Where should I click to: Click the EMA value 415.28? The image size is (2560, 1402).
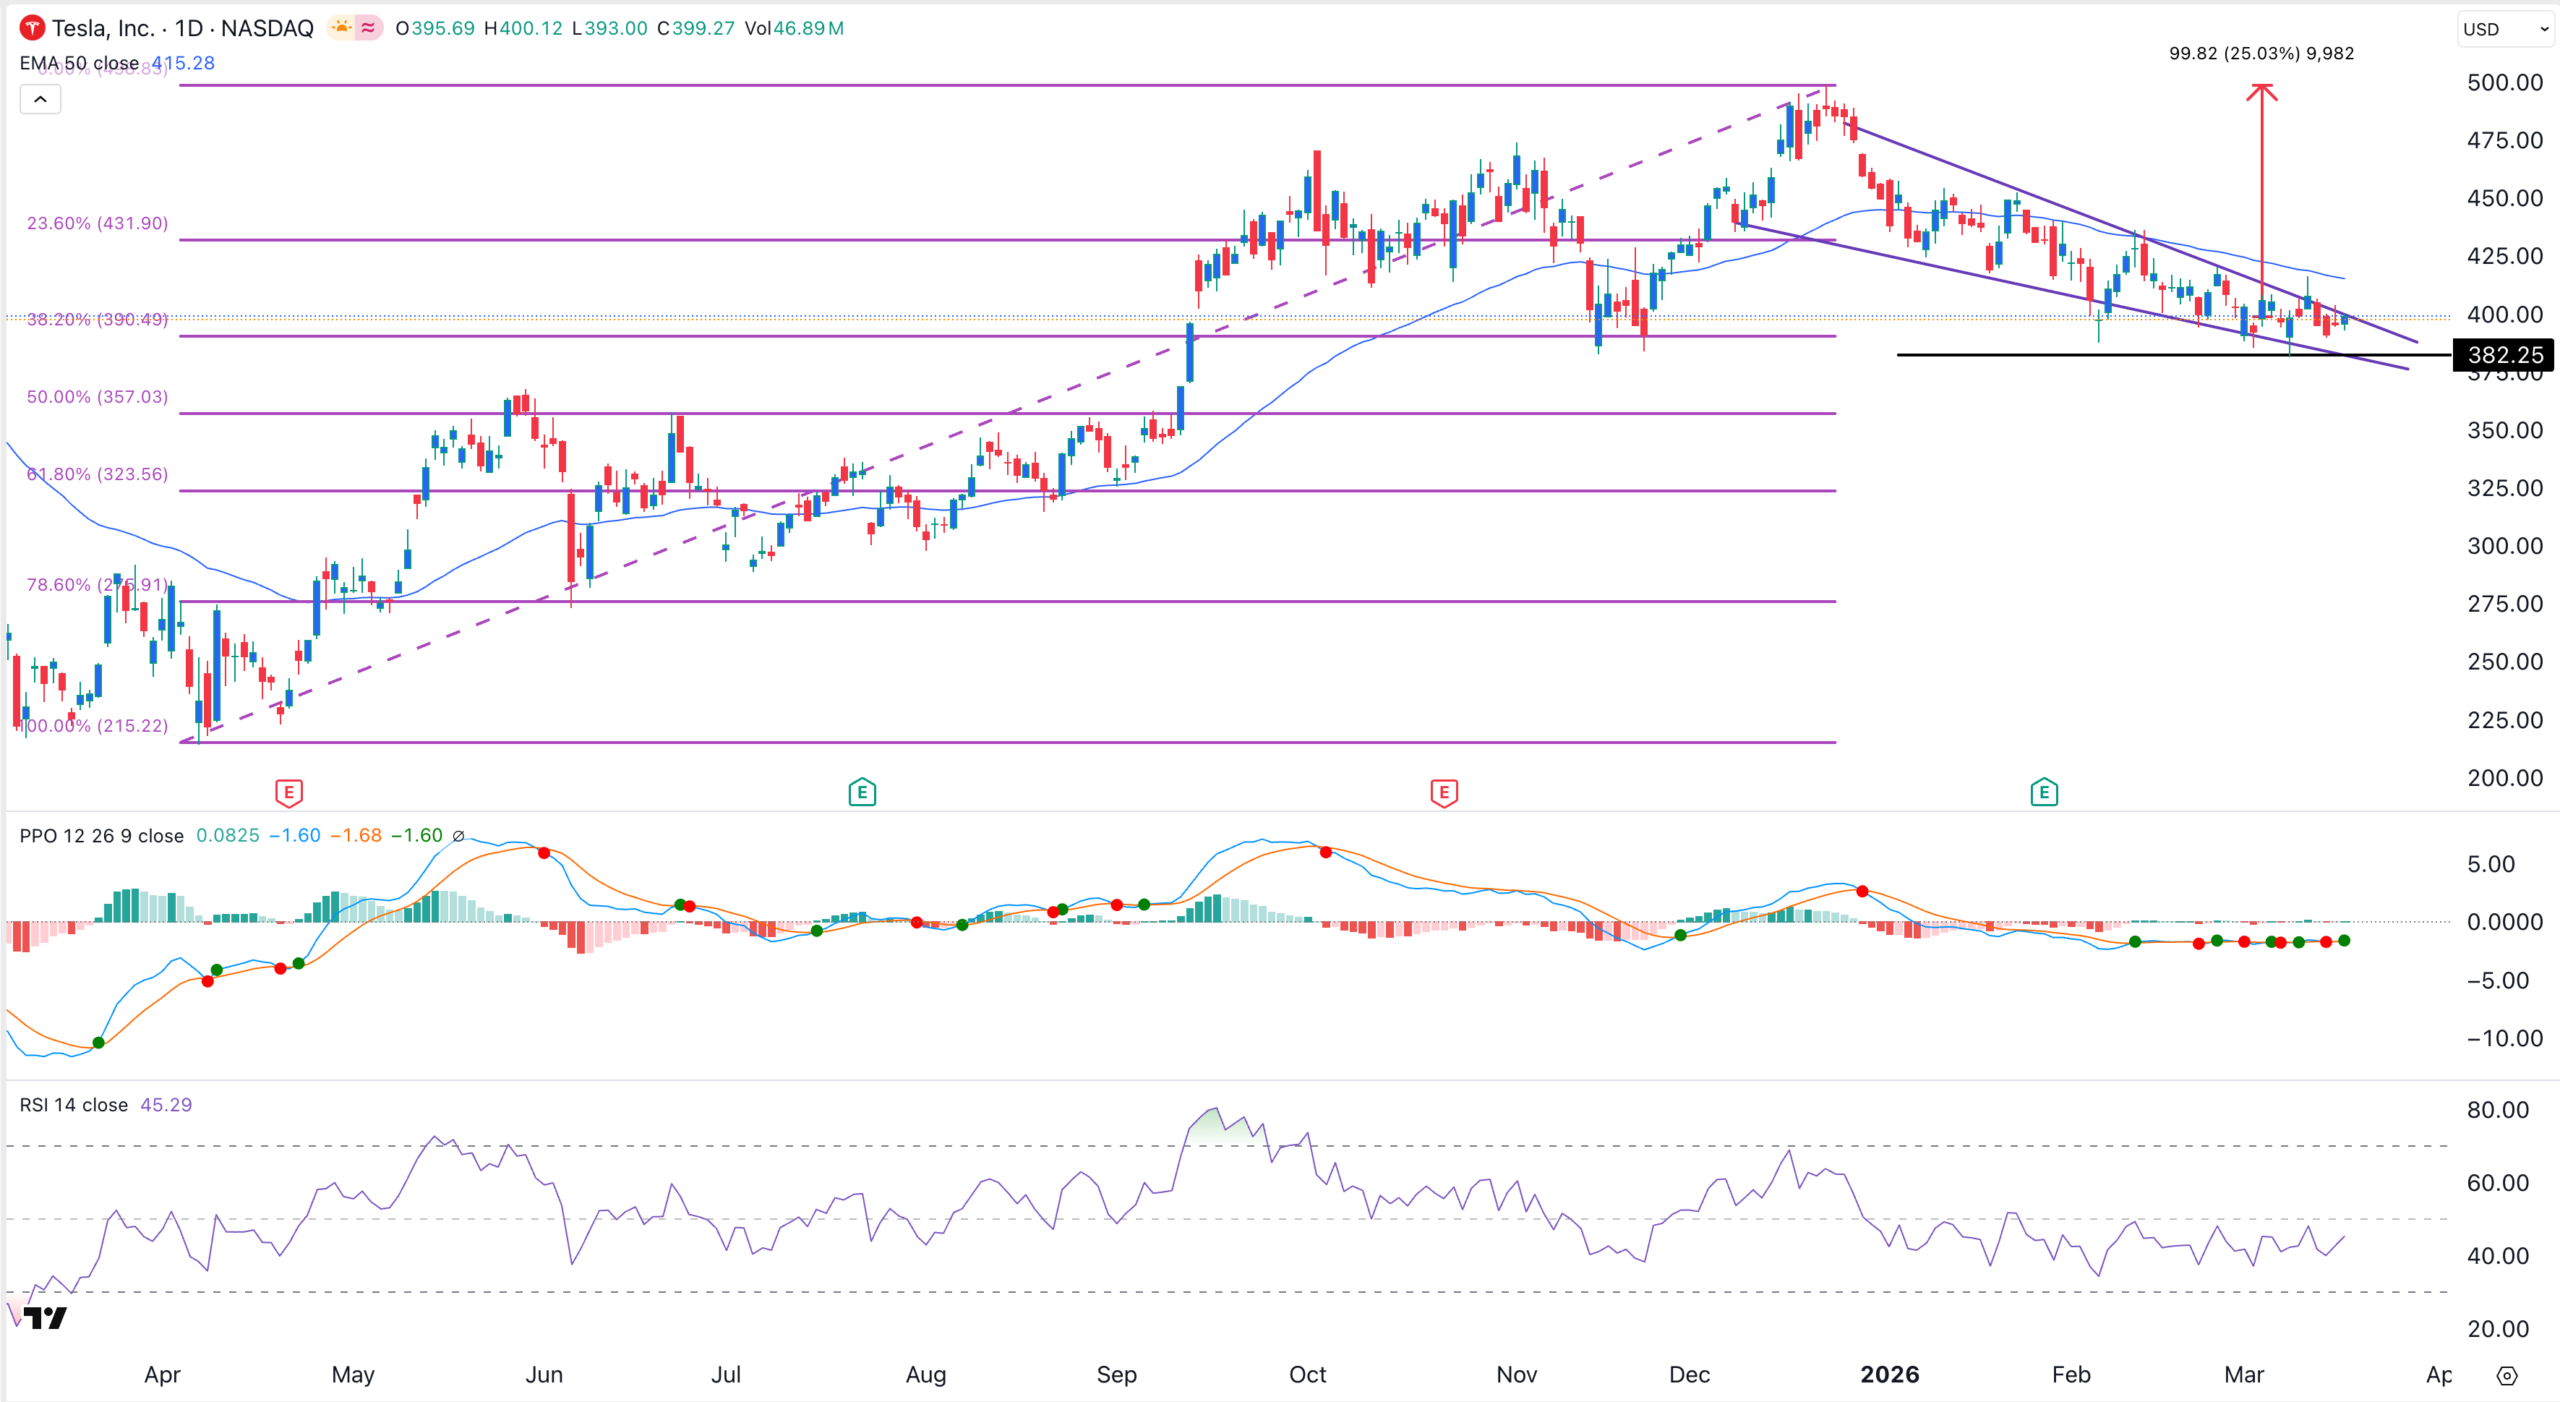pos(183,63)
